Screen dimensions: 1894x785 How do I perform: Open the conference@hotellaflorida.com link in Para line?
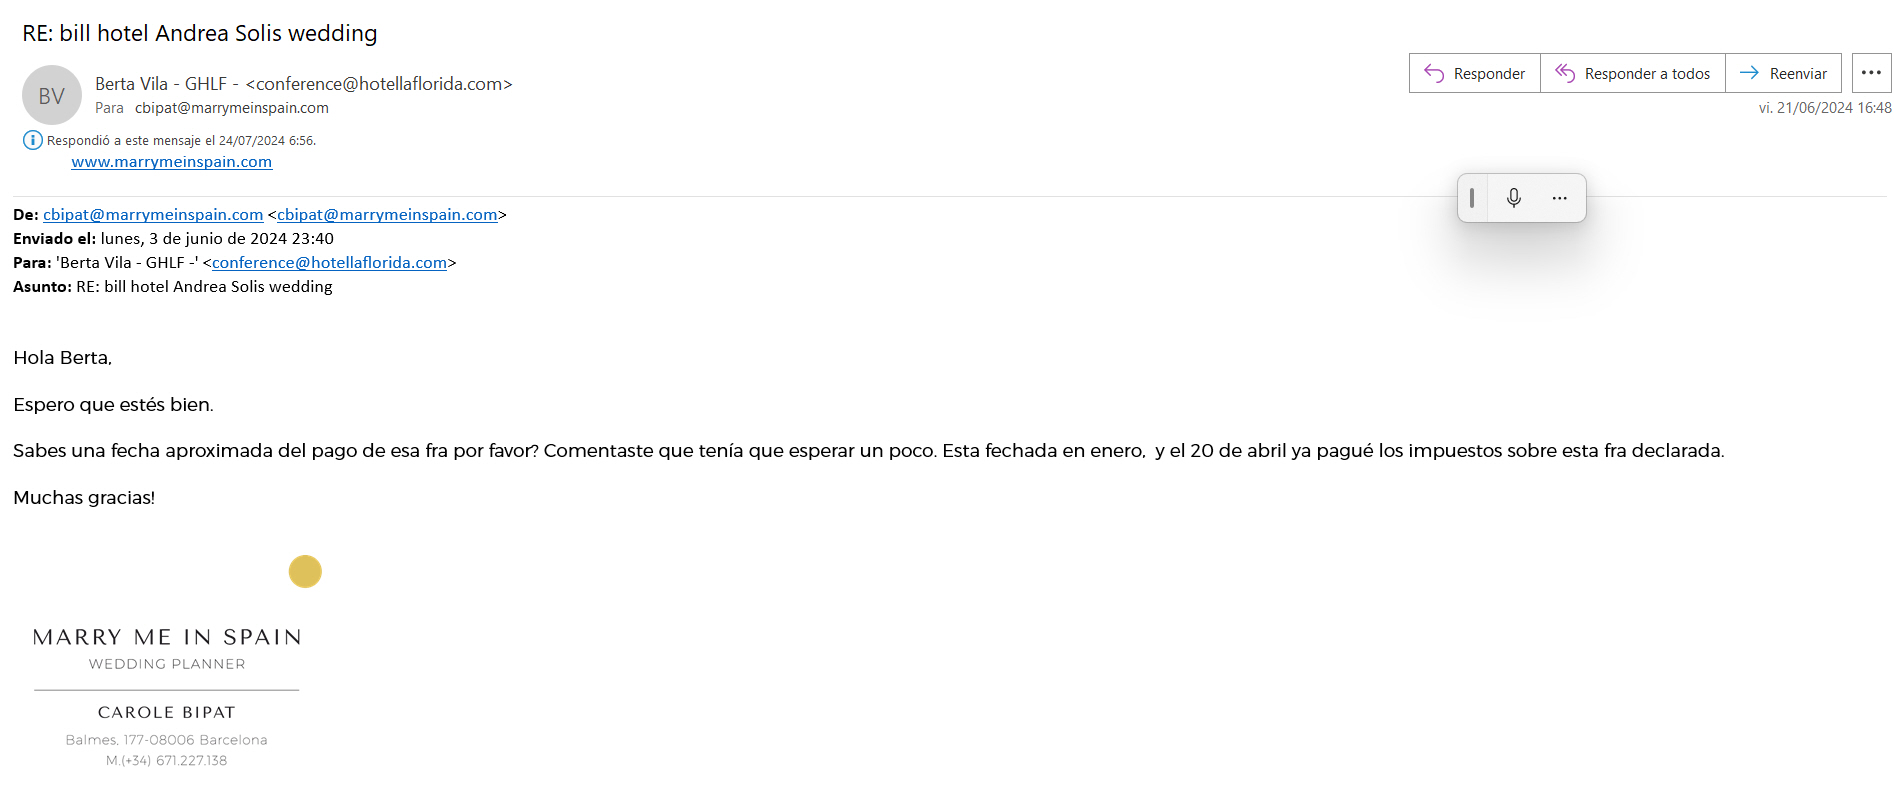[329, 263]
